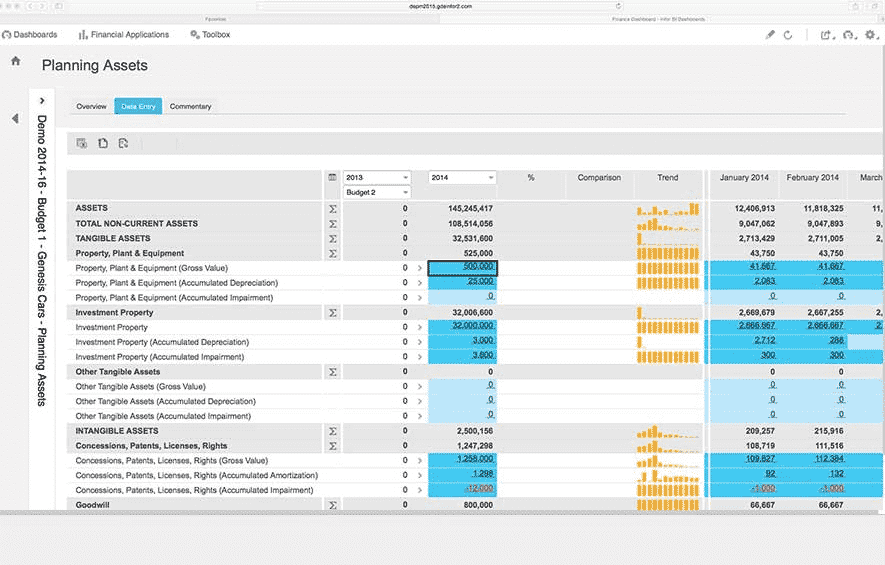
Task: Click the column layout icon beside 2013
Action: coord(333,177)
